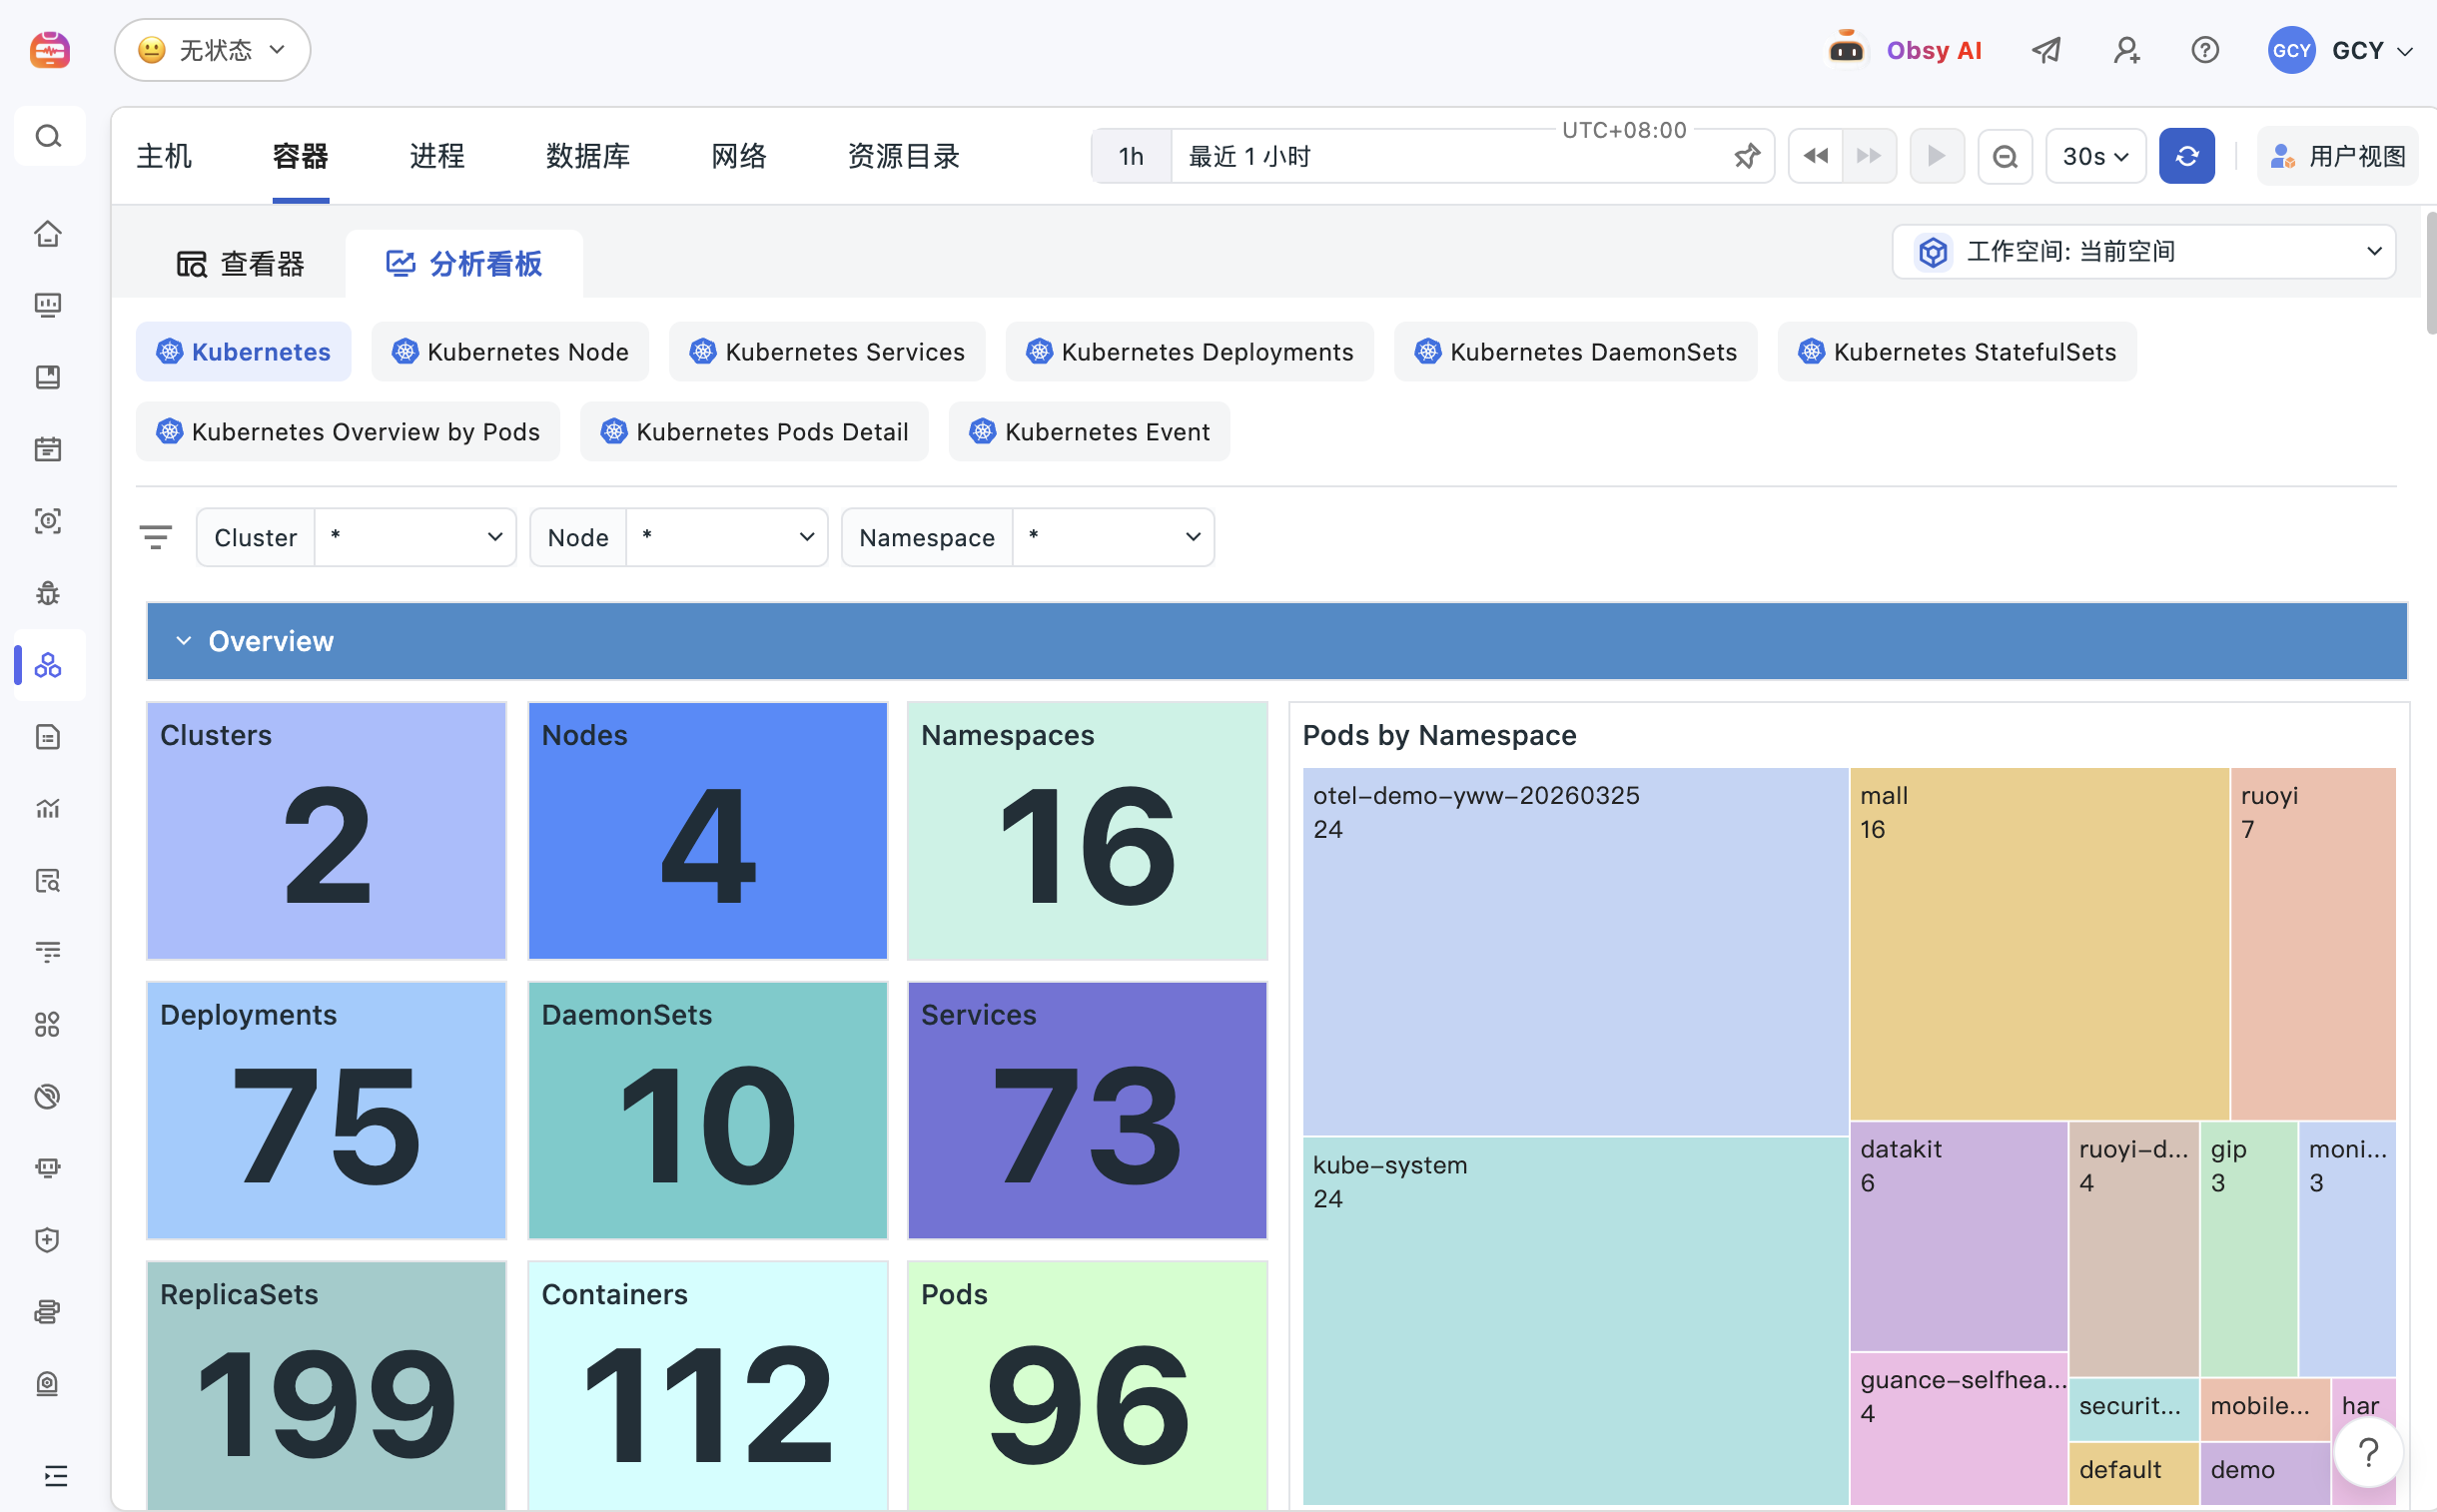Open the Kubernetes Services dashboard

point(827,351)
